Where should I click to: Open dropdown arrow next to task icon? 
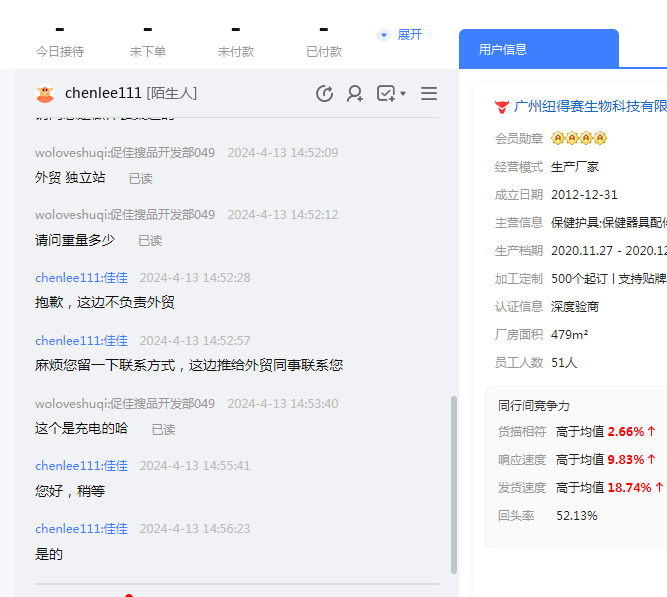403,94
